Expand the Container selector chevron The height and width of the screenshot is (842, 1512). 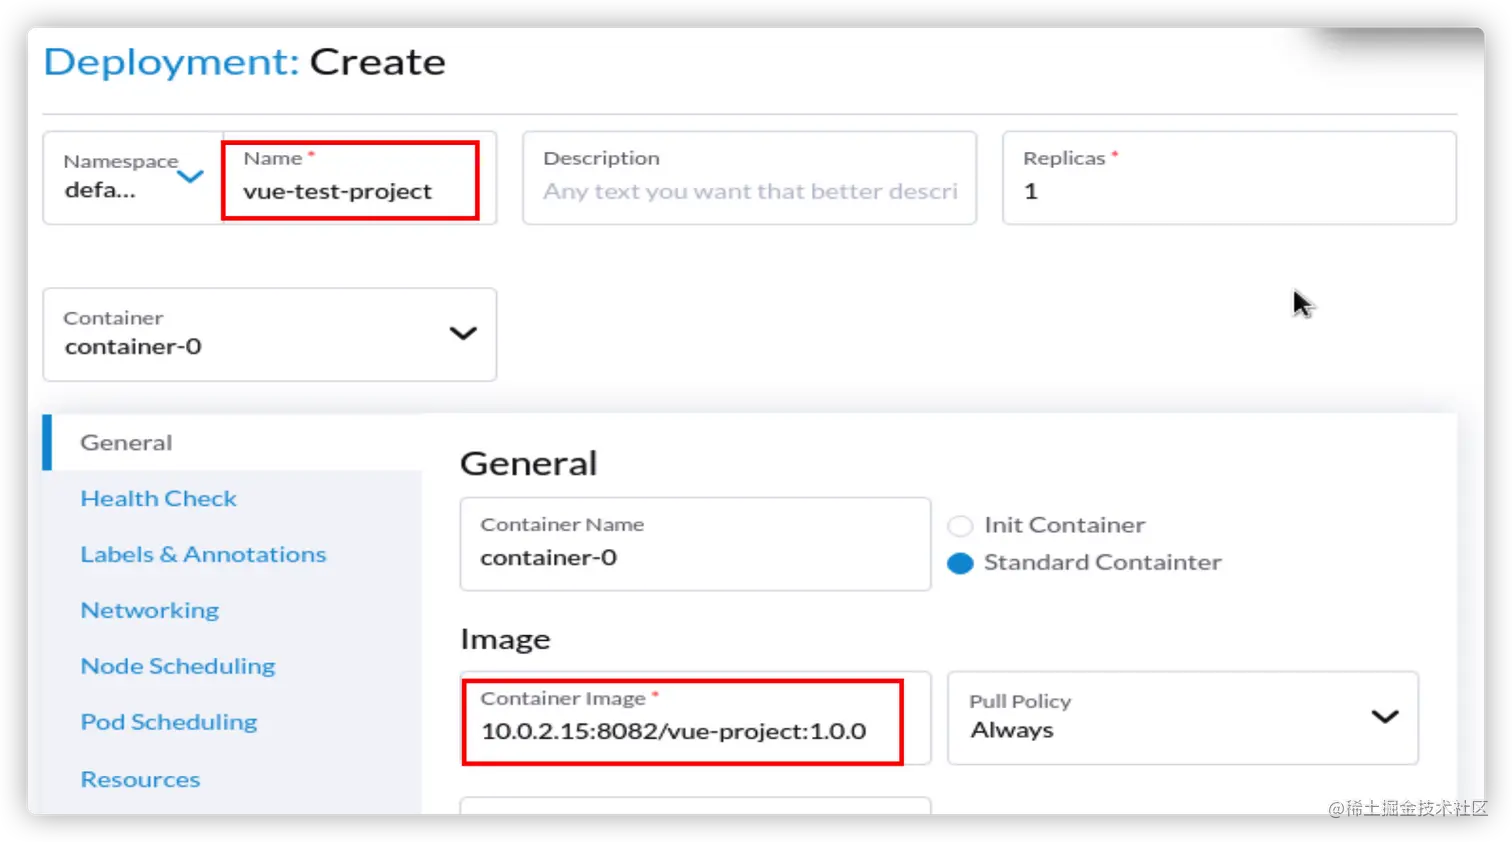point(462,333)
